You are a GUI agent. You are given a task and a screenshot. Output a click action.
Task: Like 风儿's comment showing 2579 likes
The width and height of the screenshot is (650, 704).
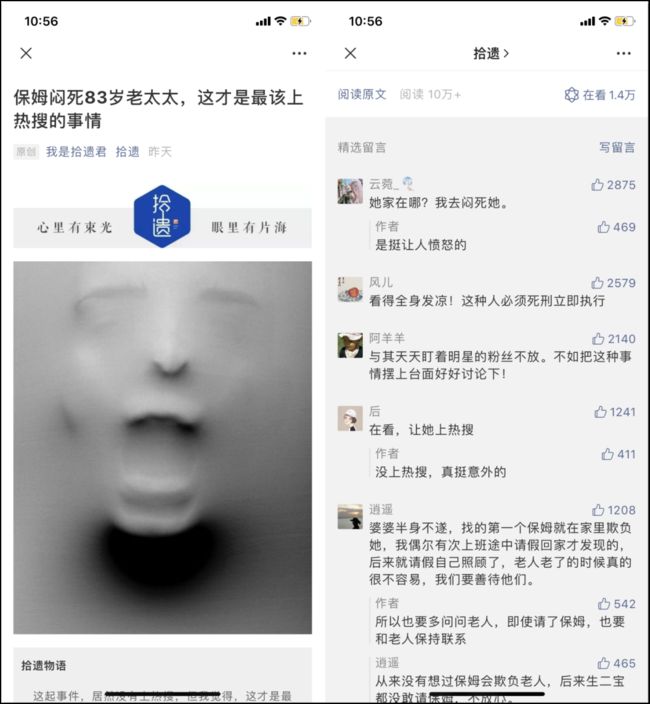pos(597,283)
